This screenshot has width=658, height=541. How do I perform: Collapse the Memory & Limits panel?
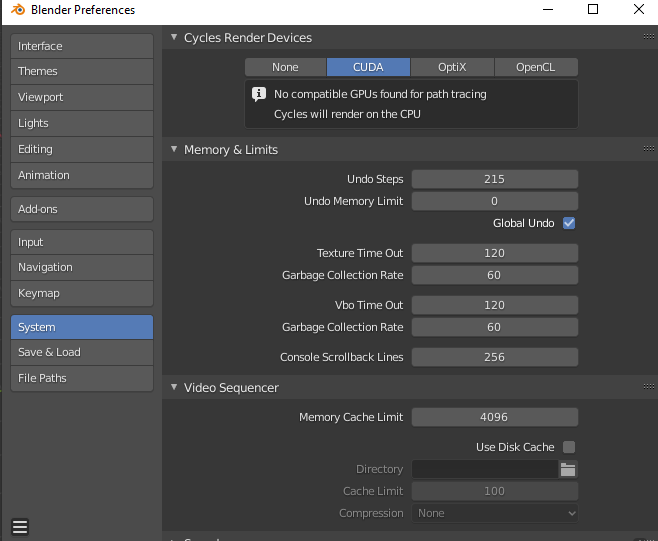pos(174,149)
